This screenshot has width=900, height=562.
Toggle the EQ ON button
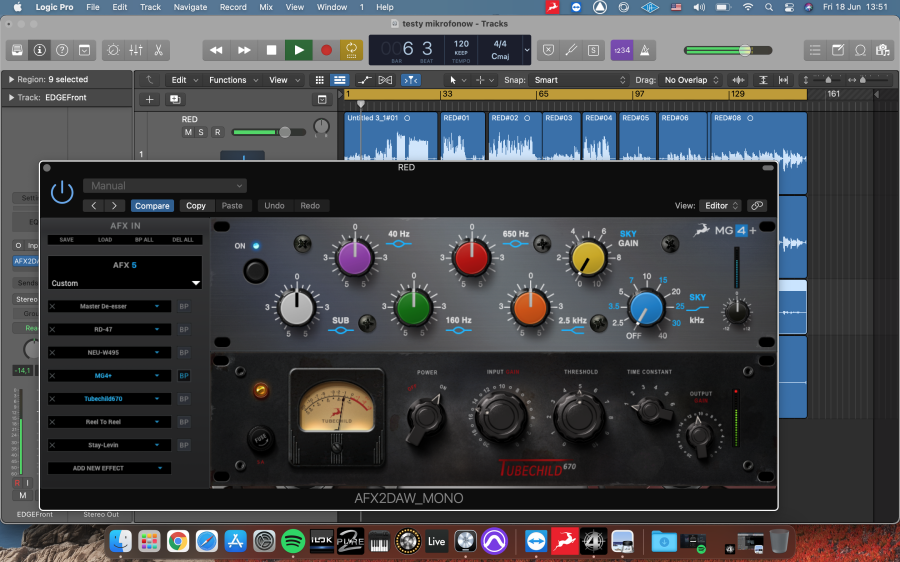[255, 271]
